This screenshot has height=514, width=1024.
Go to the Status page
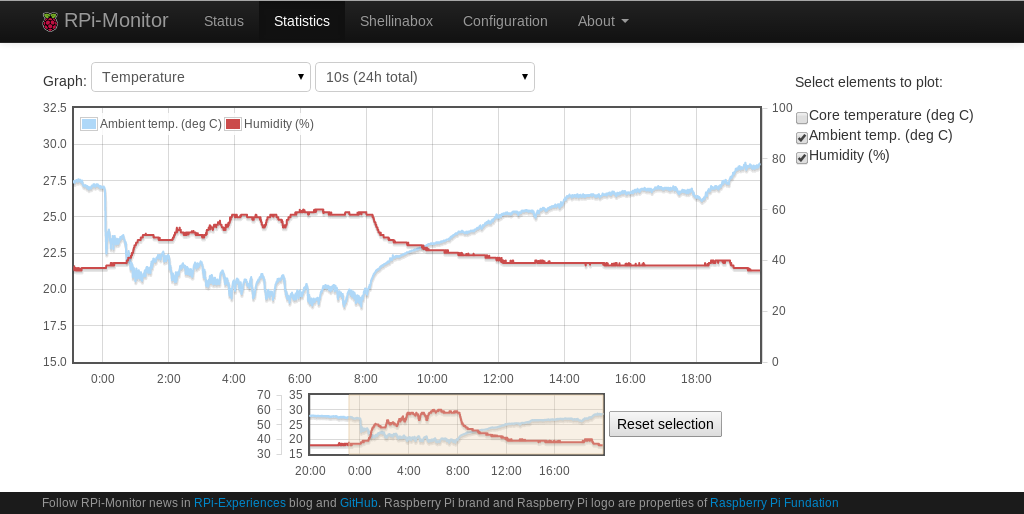point(224,21)
